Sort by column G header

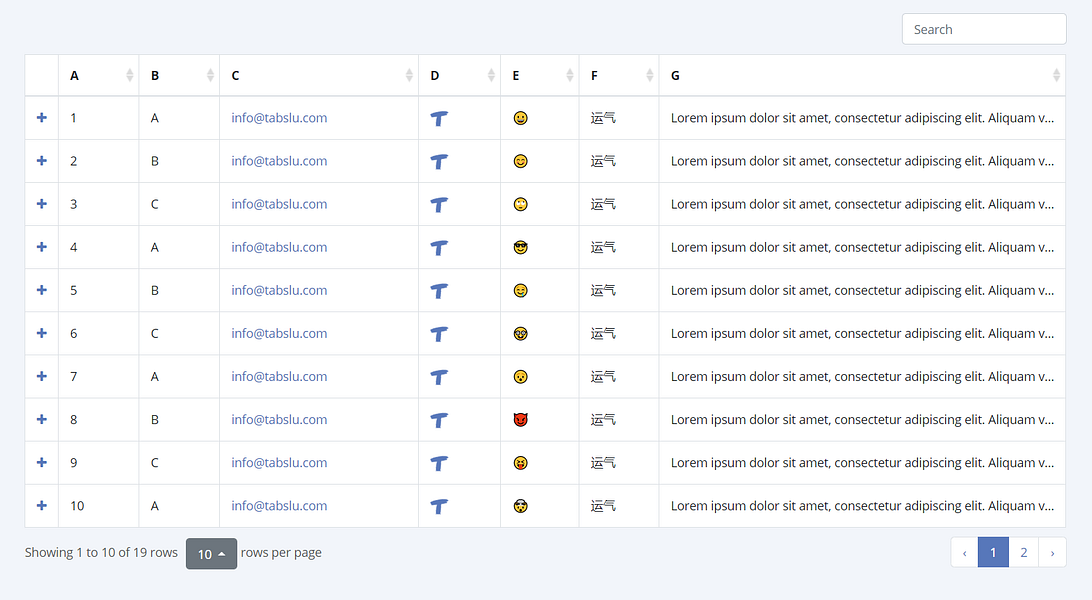(x=862, y=75)
